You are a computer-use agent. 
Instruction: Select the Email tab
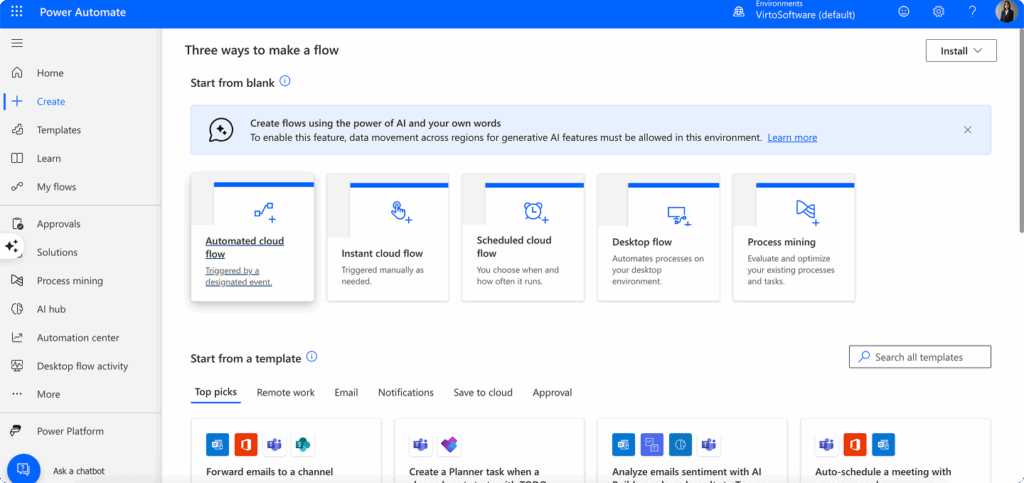click(x=346, y=392)
